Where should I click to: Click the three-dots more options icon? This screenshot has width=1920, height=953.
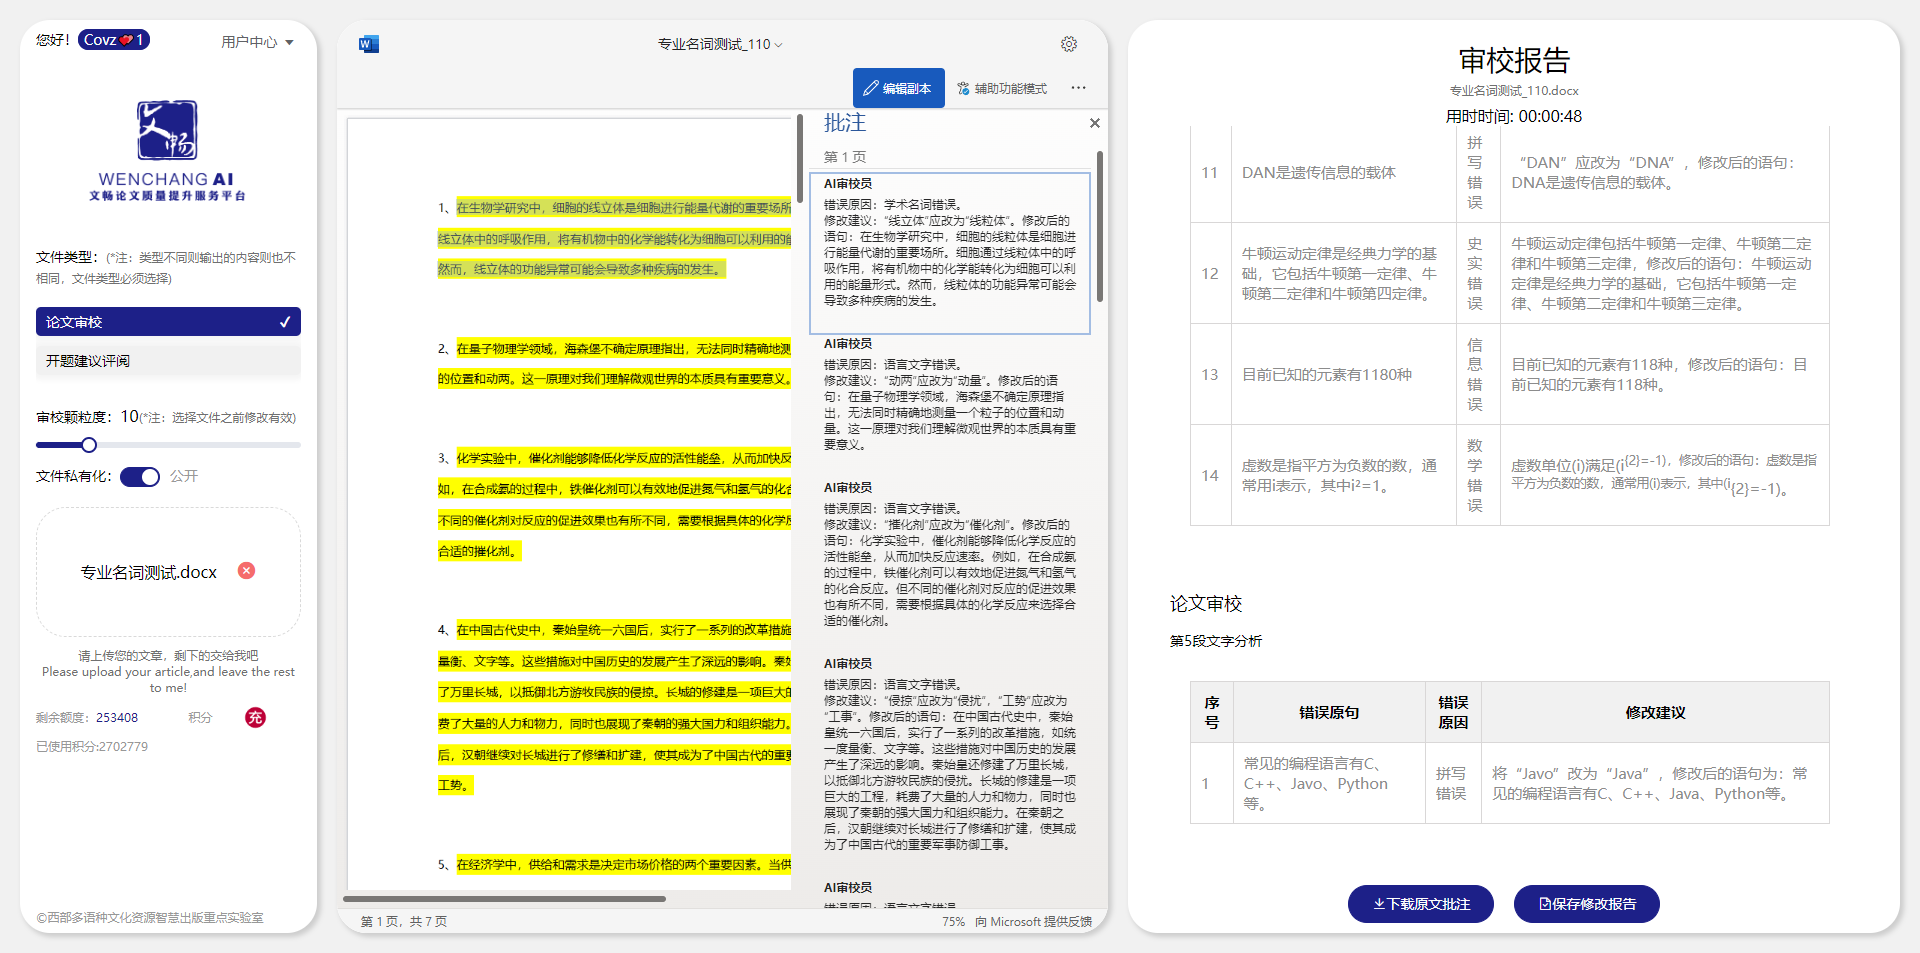point(1078,88)
